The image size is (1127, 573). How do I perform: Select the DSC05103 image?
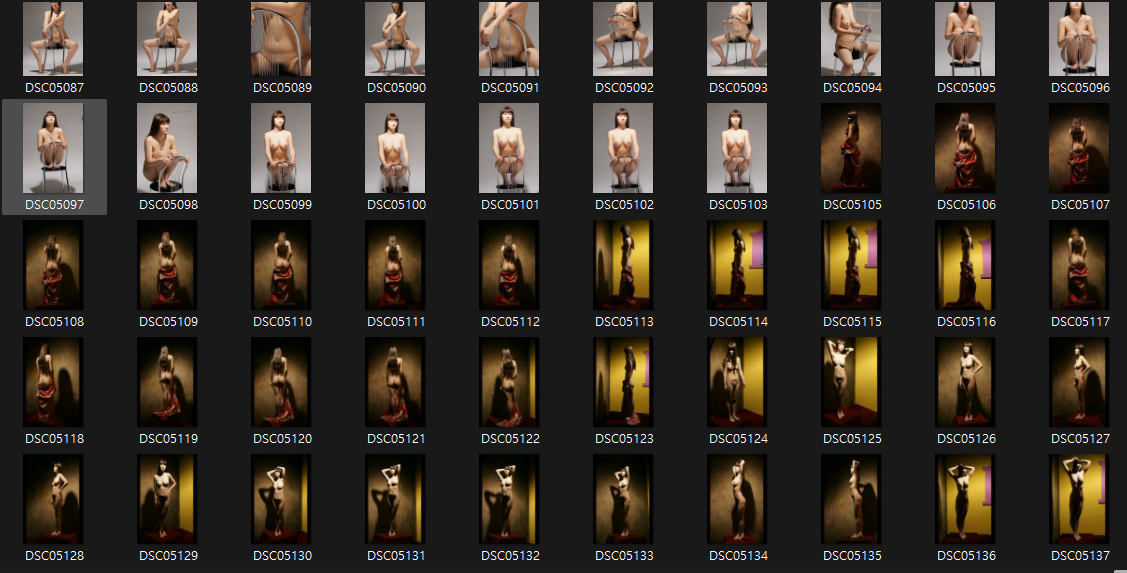(738, 148)
